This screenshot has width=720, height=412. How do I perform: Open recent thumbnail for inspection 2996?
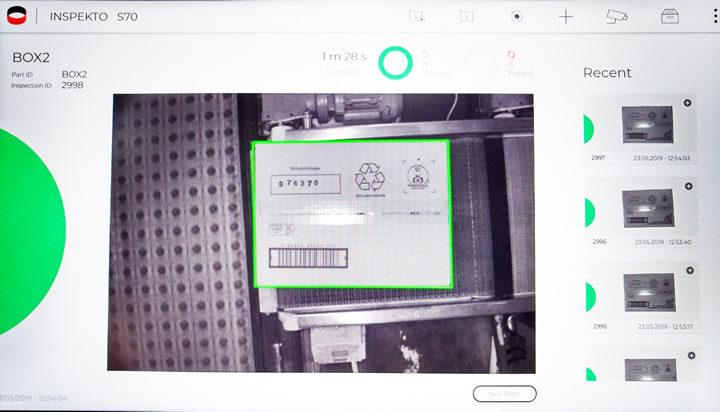(x=648, y=209)
